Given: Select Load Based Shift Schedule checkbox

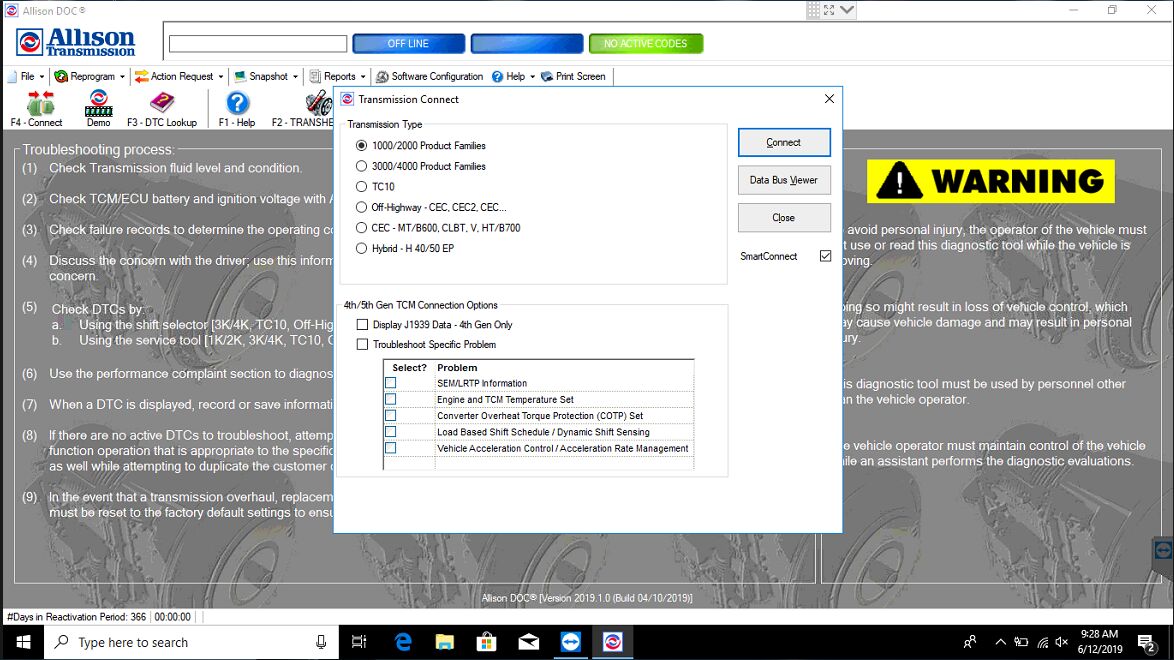Looking at the screenshot, I should 390,432.
